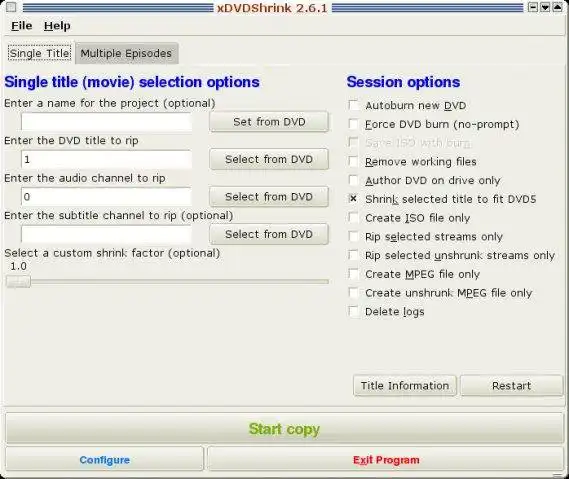Switch to the Multiple Episodes tab
The height and width of the screenshot is (479, 569).
126,53
